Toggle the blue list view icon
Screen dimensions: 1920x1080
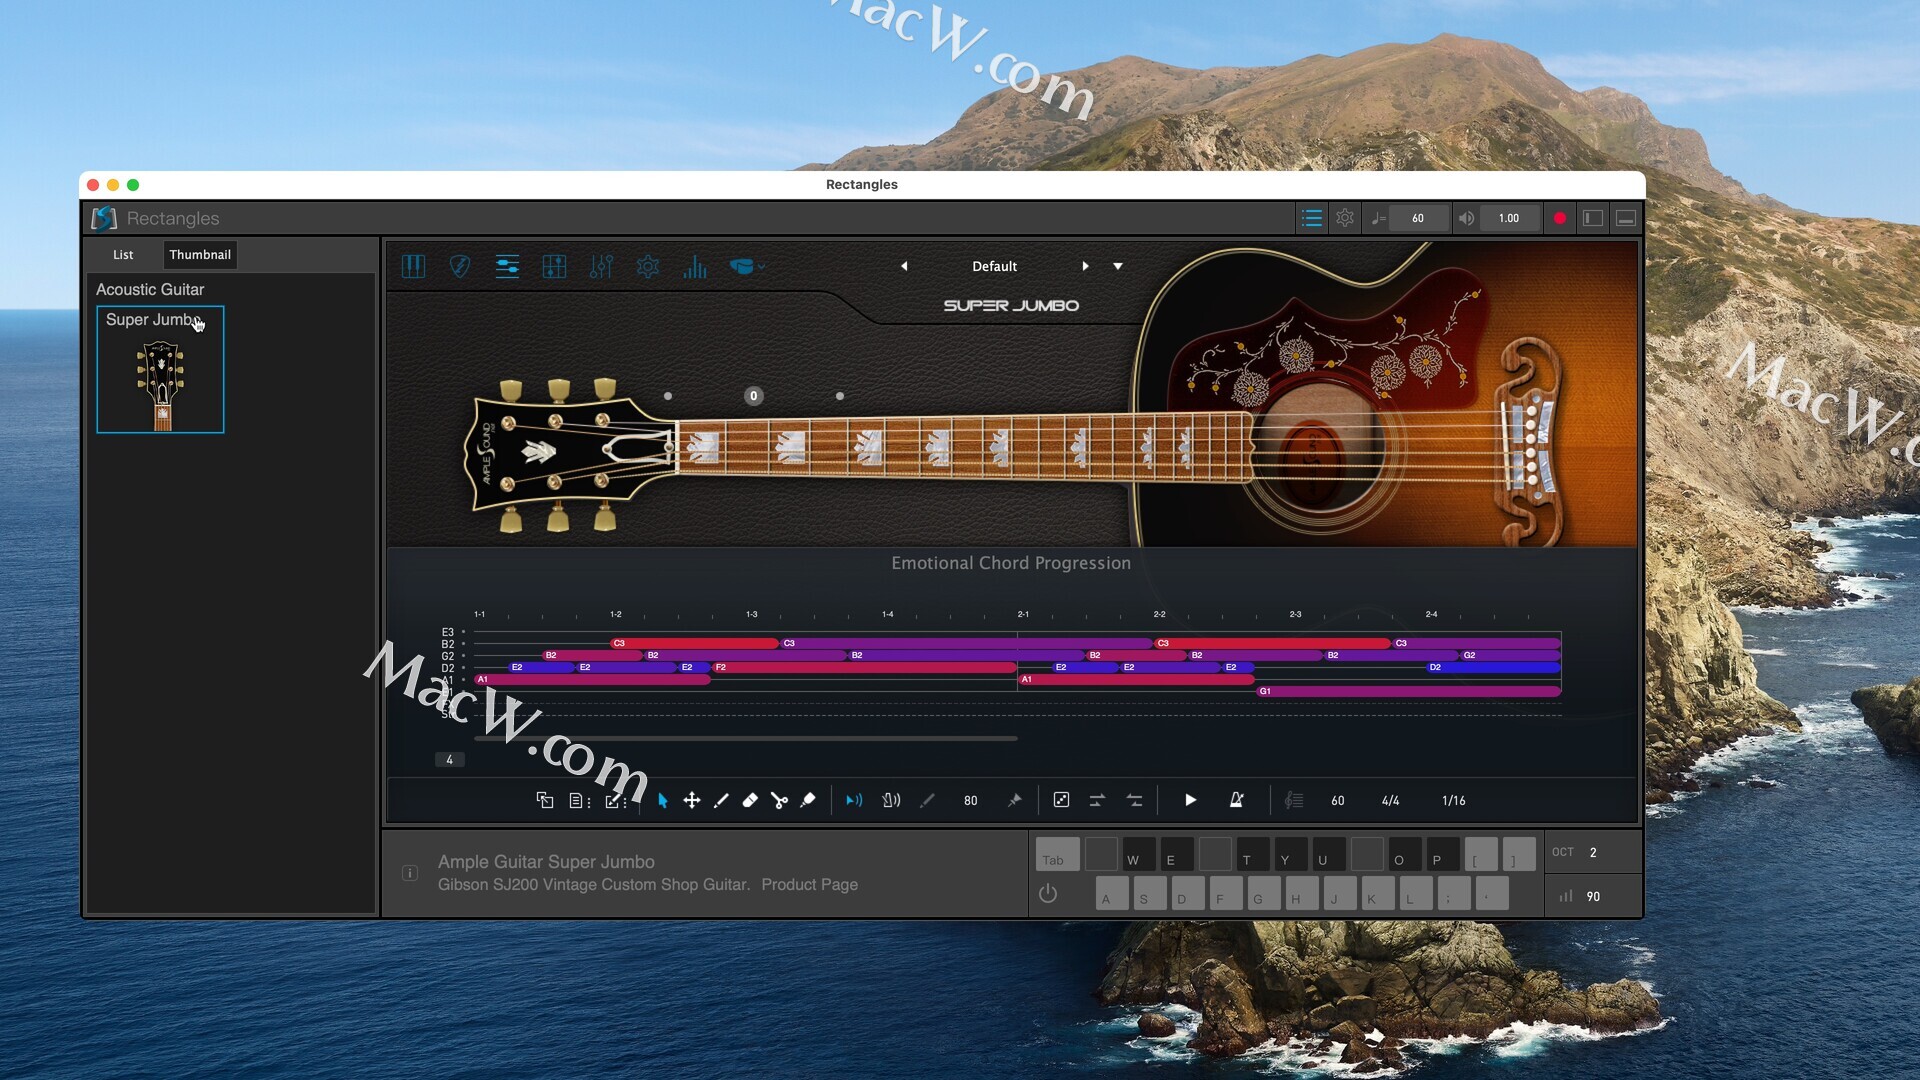pyautogui.click(x=1312, y=218)
